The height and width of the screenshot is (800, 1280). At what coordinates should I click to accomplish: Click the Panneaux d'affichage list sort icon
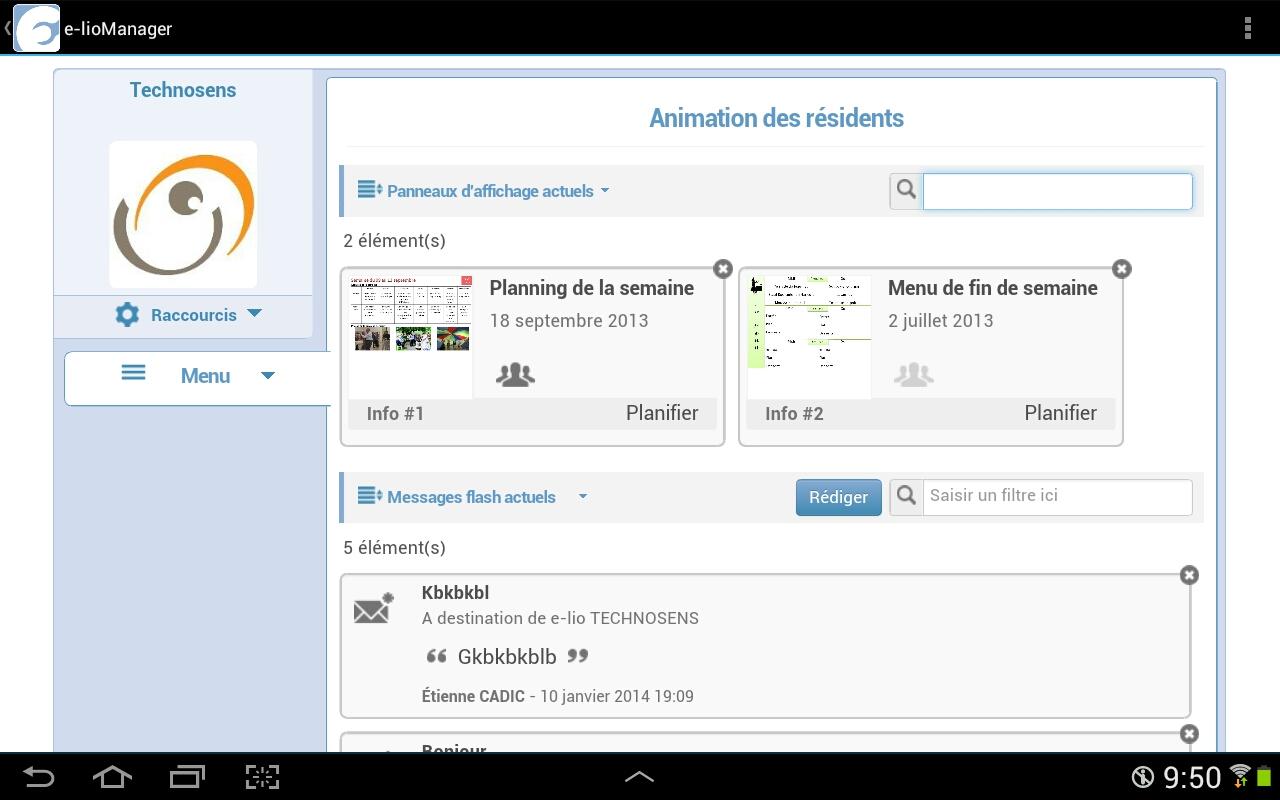[x=370, y=189]
